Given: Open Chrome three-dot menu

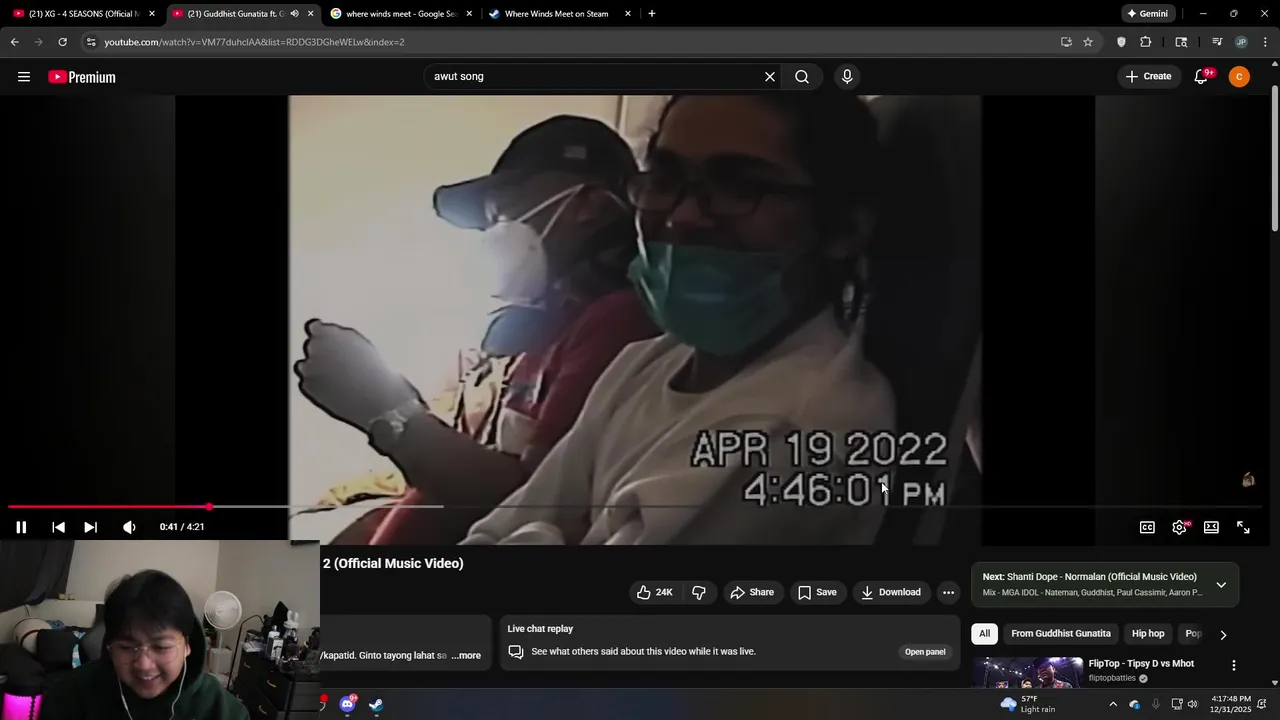Looking at the screenshot, I should coord(1266,42).
